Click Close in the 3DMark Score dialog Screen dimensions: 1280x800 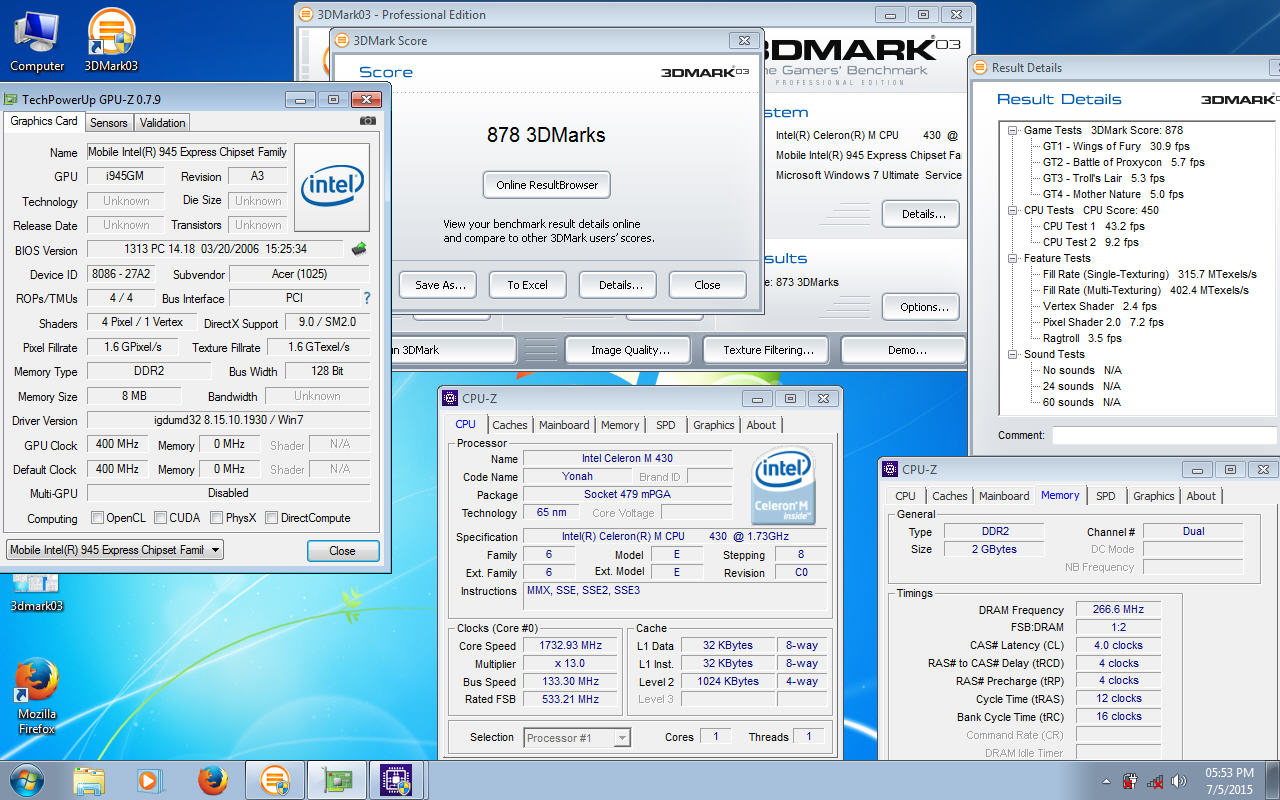707,285
